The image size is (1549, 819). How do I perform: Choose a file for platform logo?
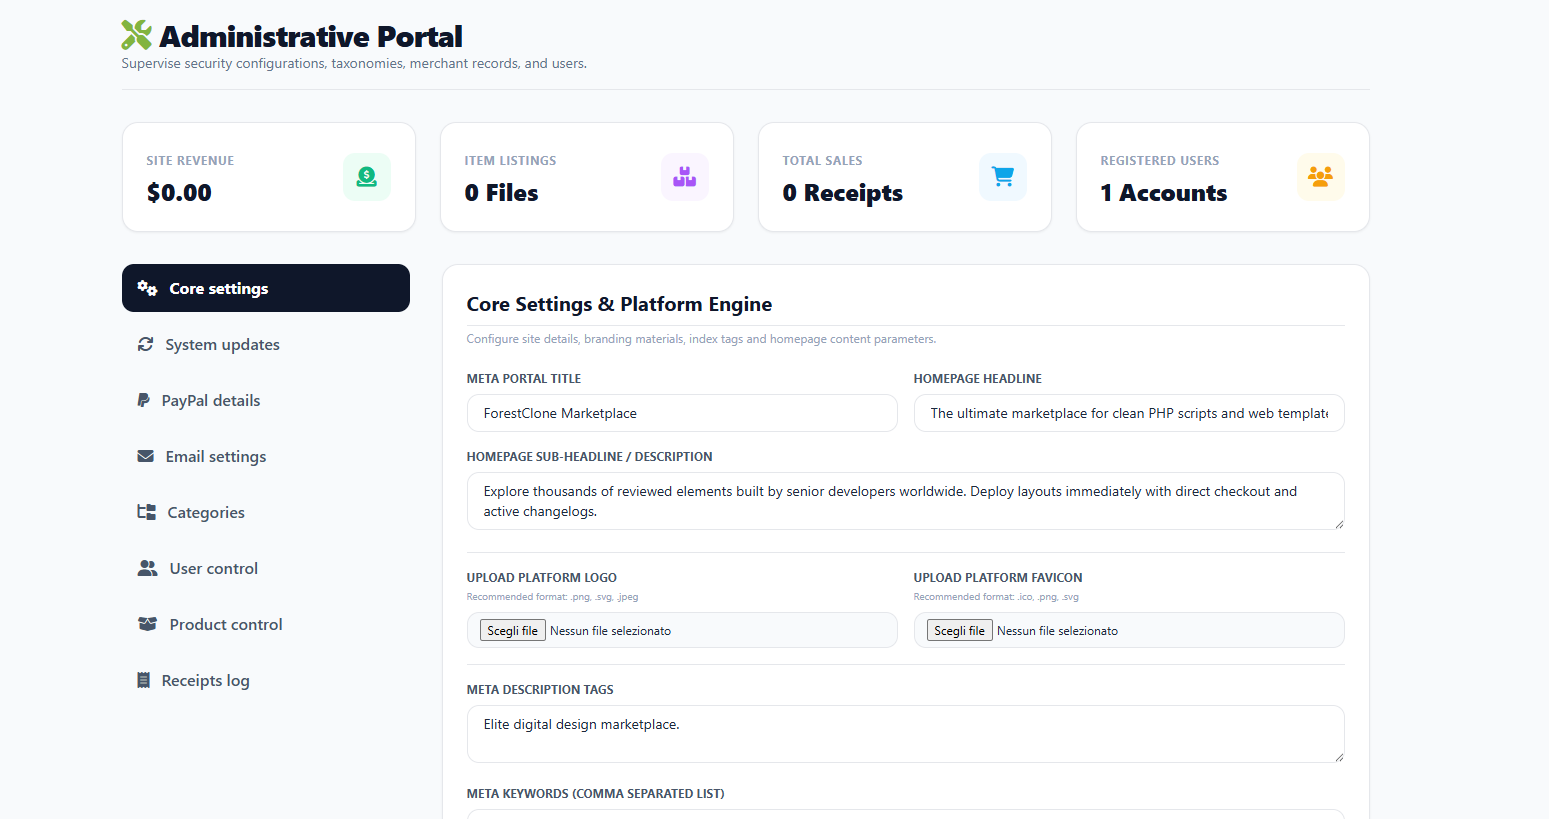(x=512, y=630)
